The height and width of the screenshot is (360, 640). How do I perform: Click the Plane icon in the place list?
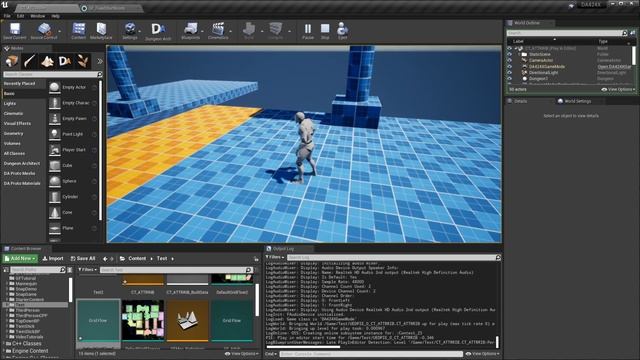[x=54, y=228]
